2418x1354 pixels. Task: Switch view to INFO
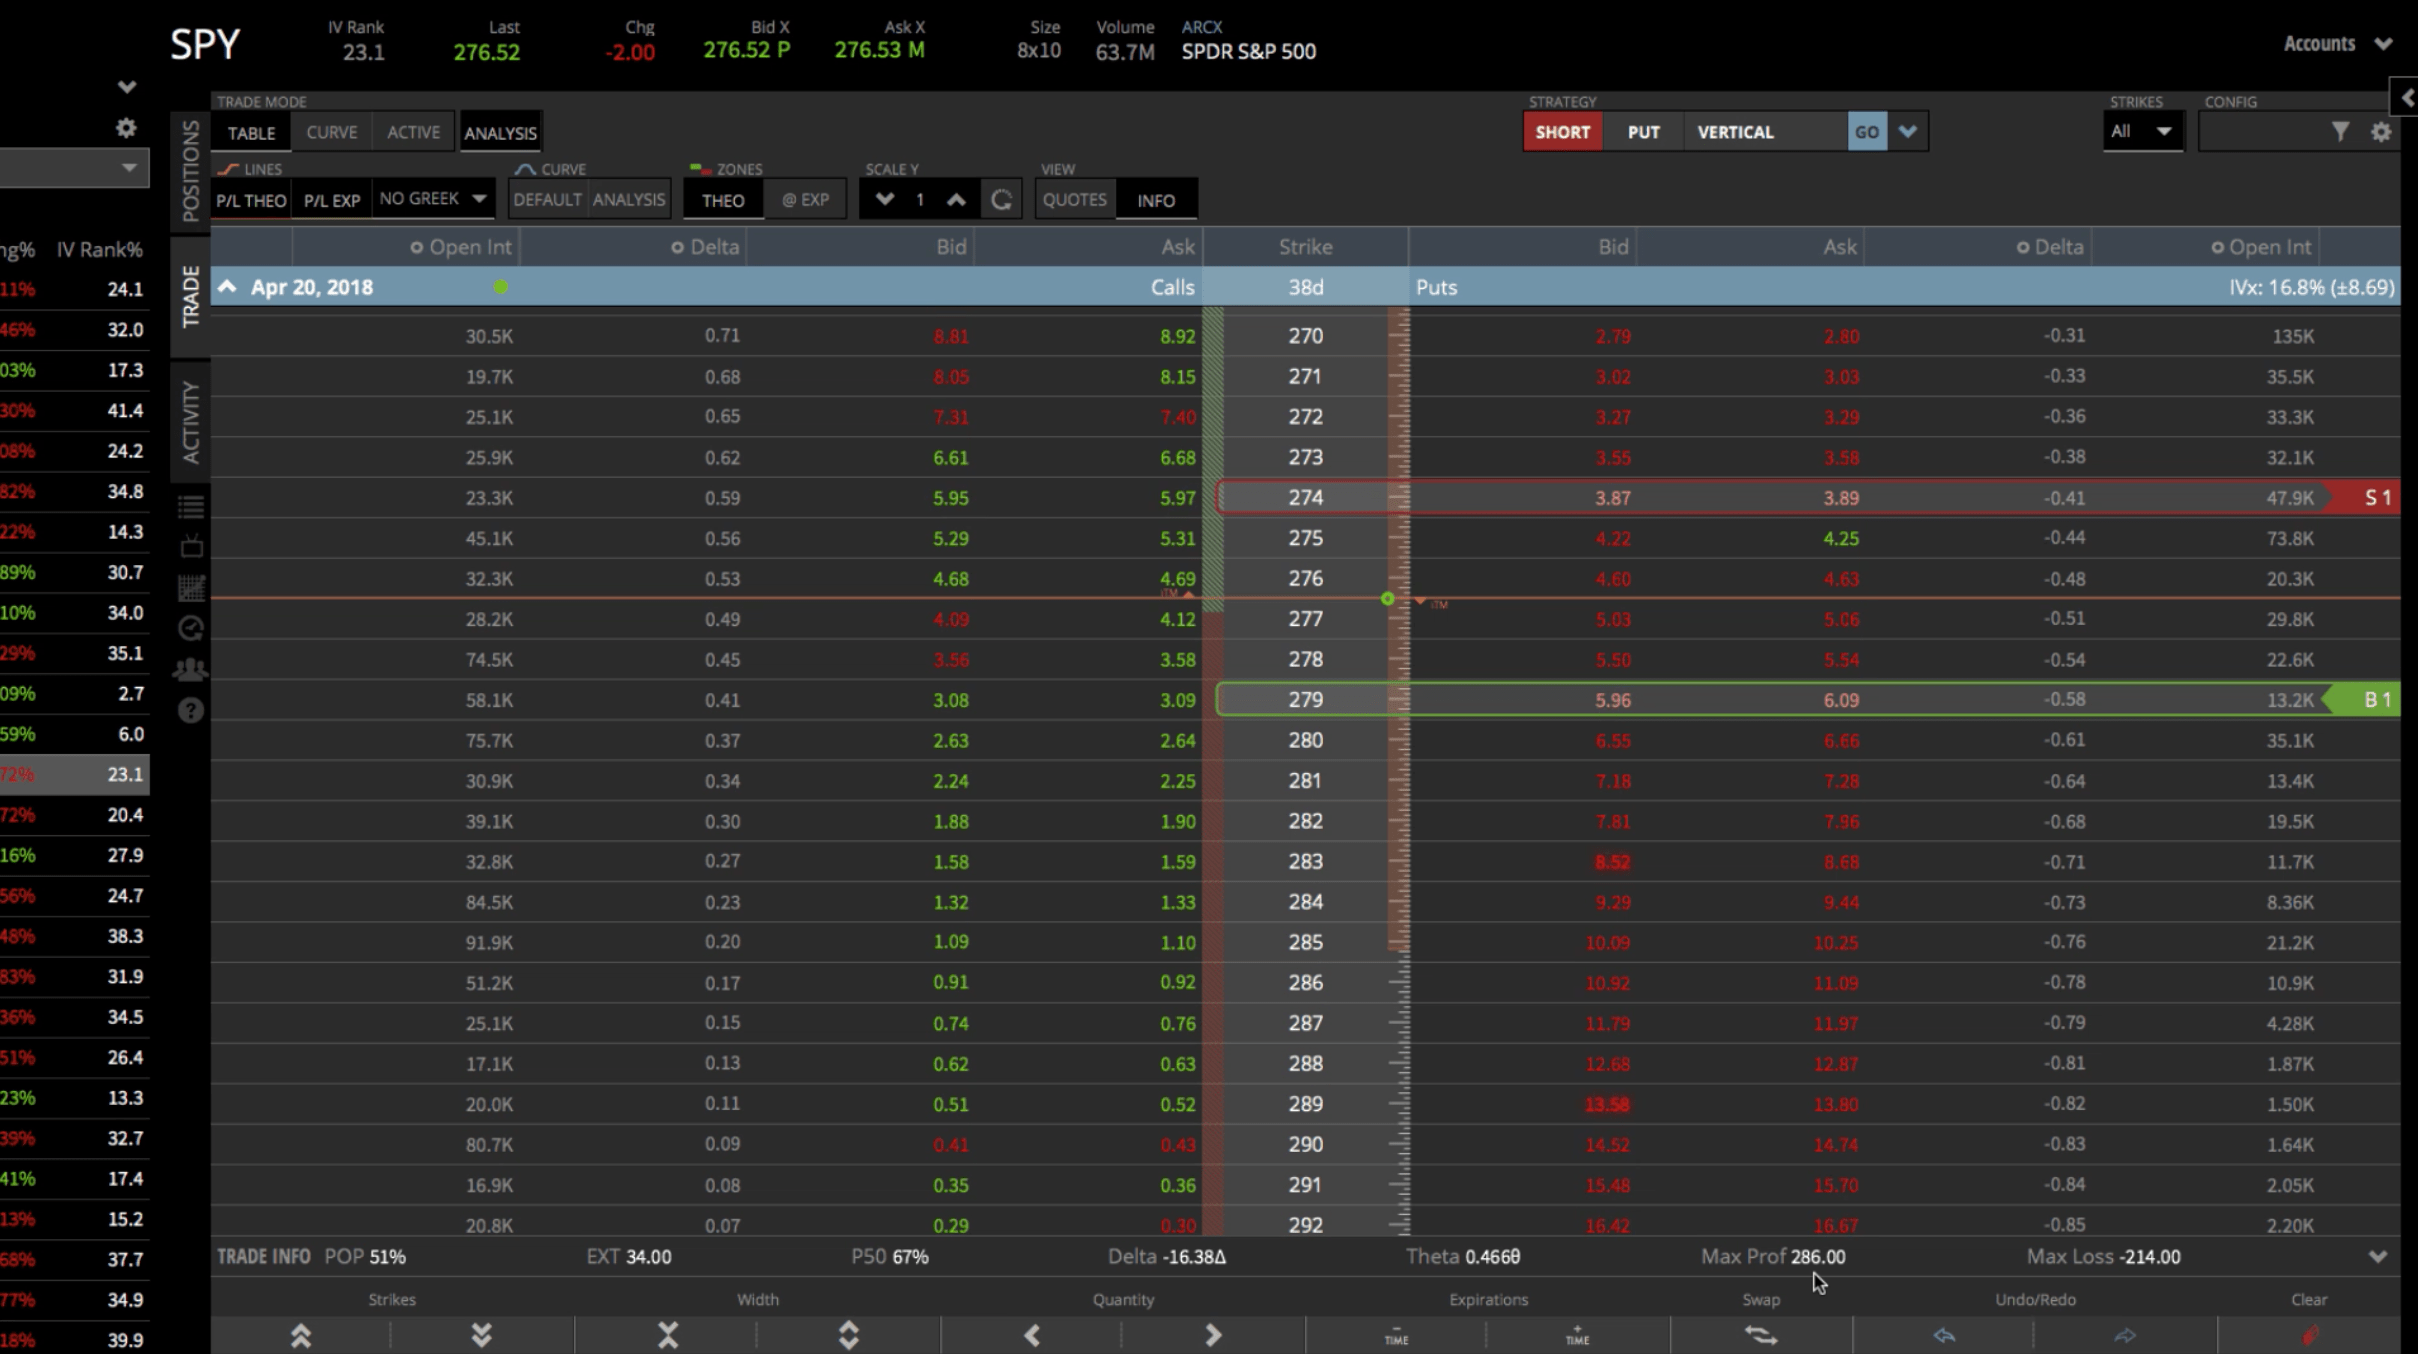click(x=1156, y=200)
